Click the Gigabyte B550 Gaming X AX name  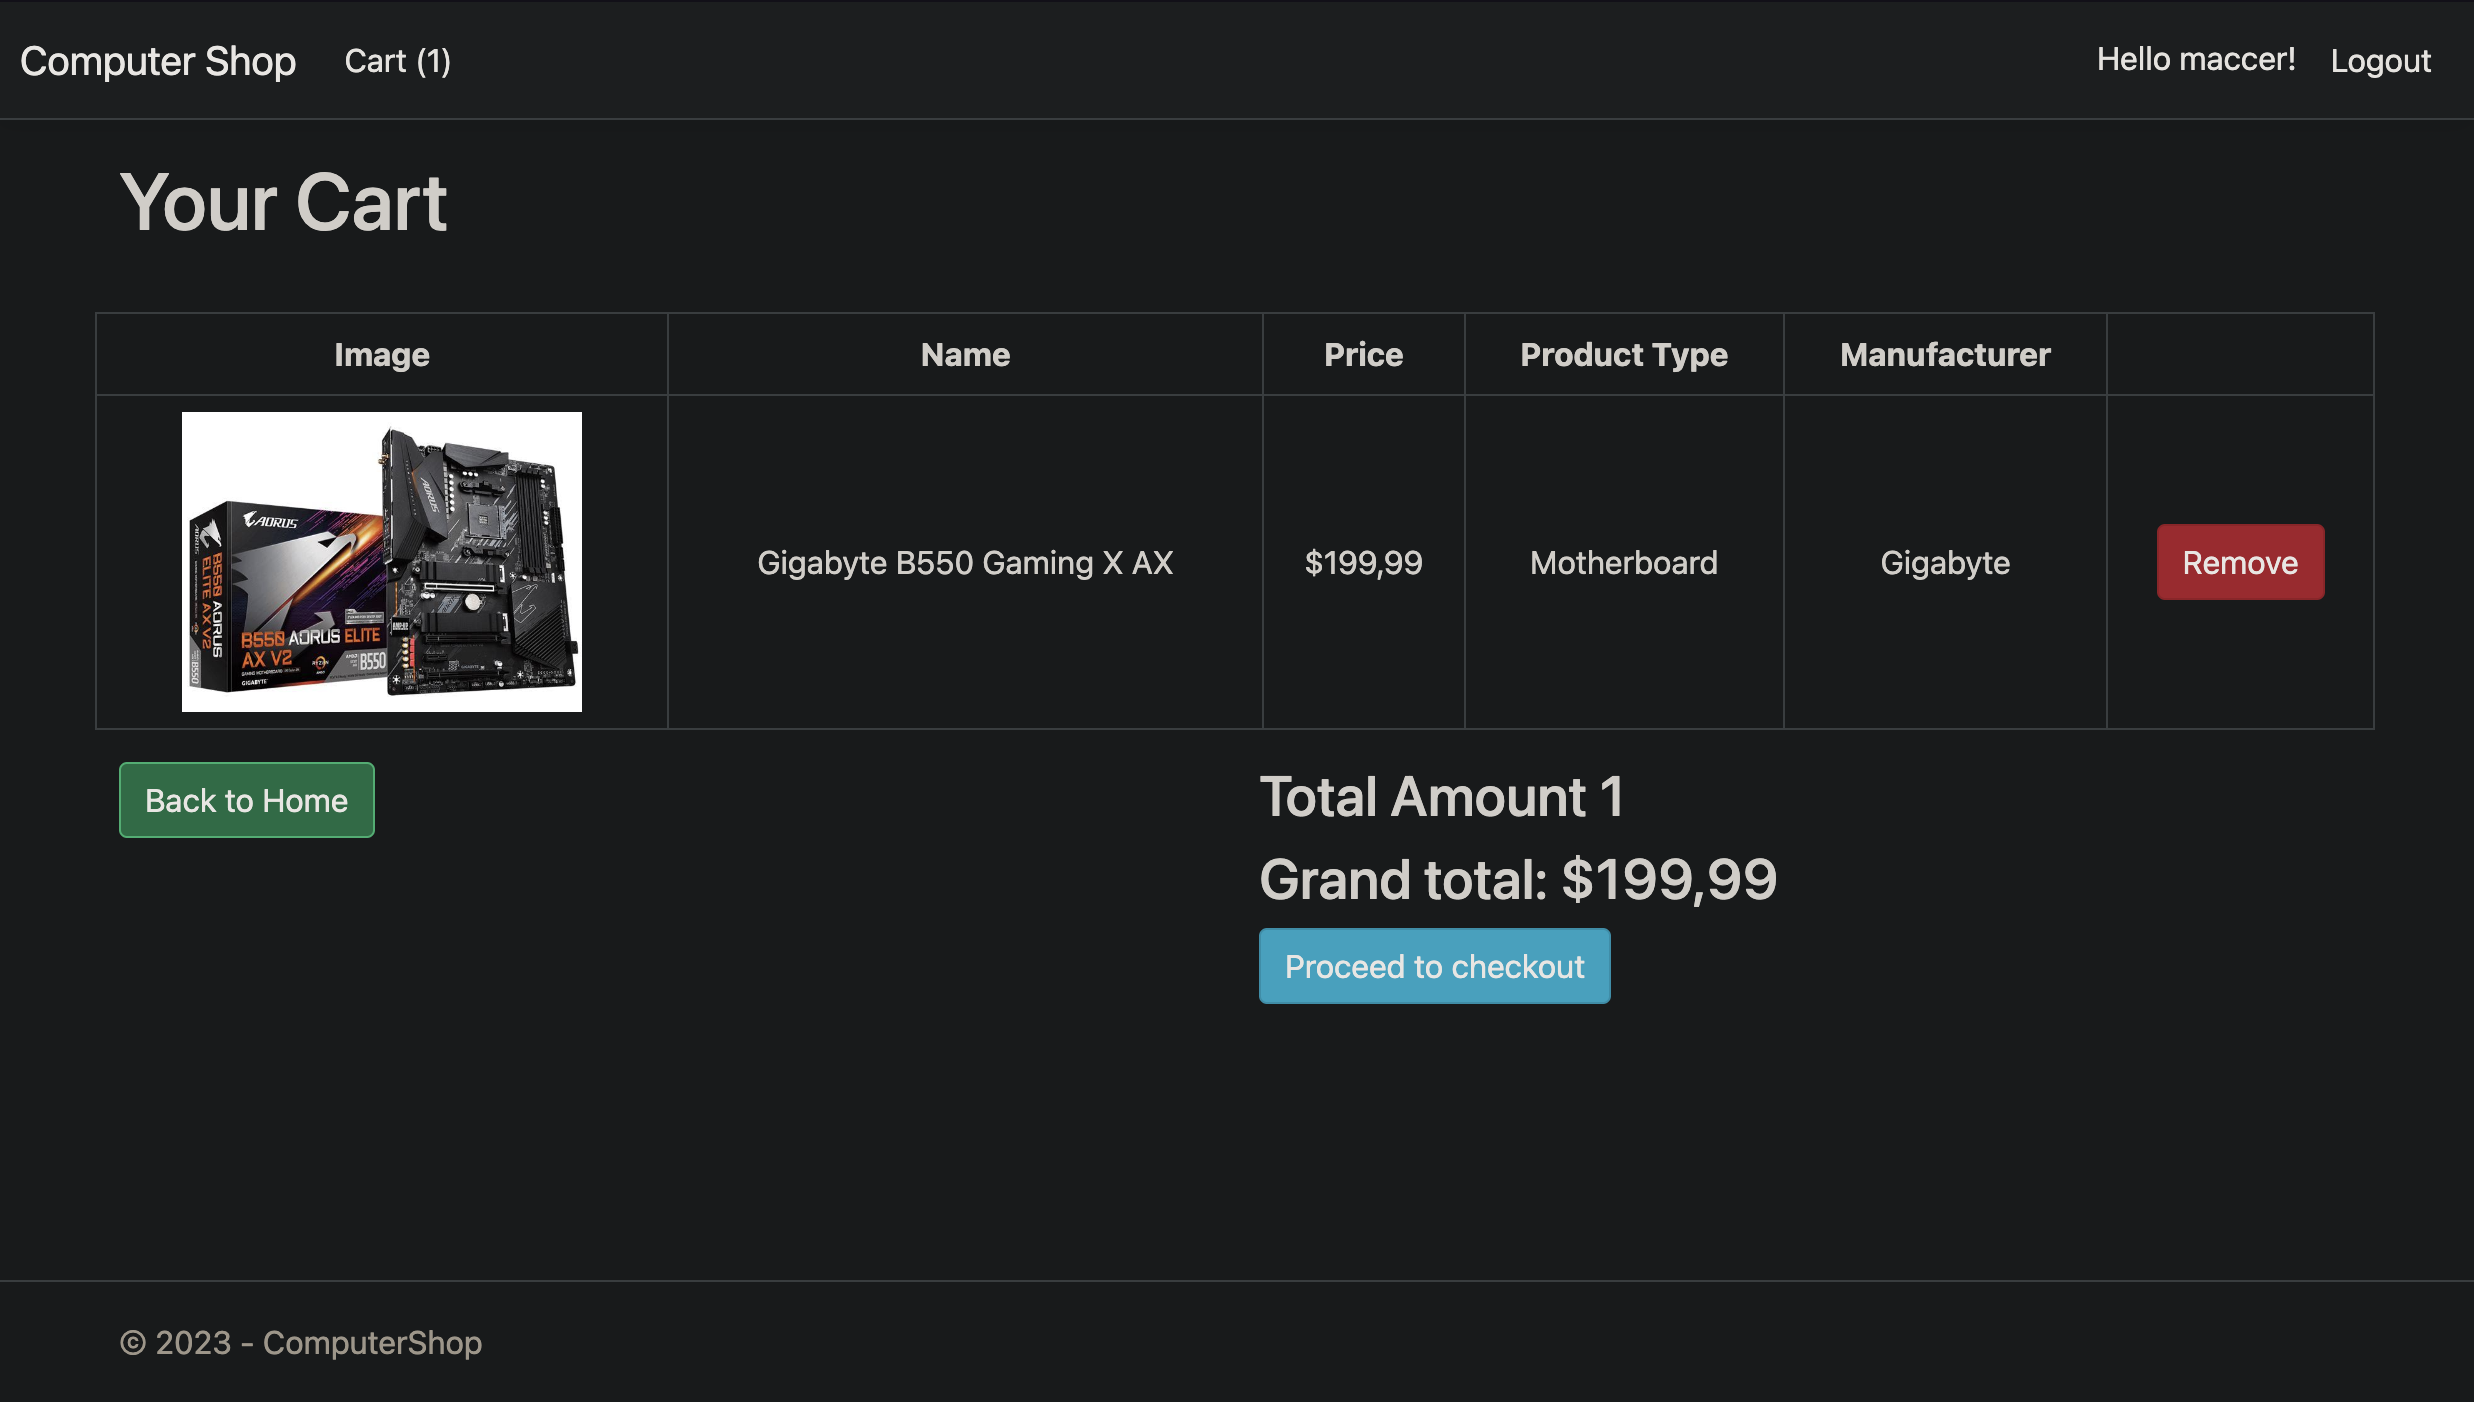(x=964, y=562)
